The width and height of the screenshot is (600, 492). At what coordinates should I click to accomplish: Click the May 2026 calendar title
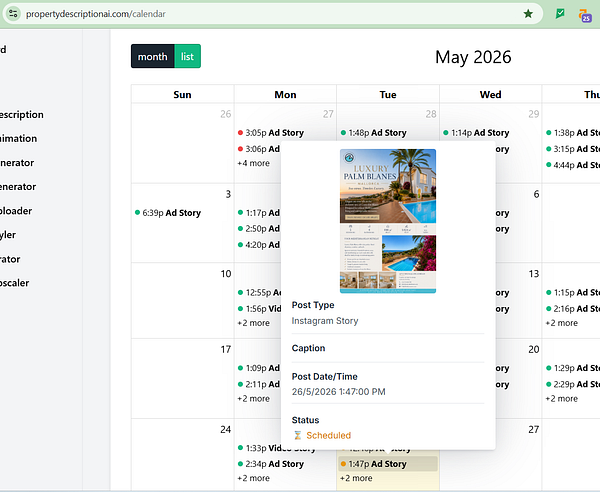[x=473, y=57]
